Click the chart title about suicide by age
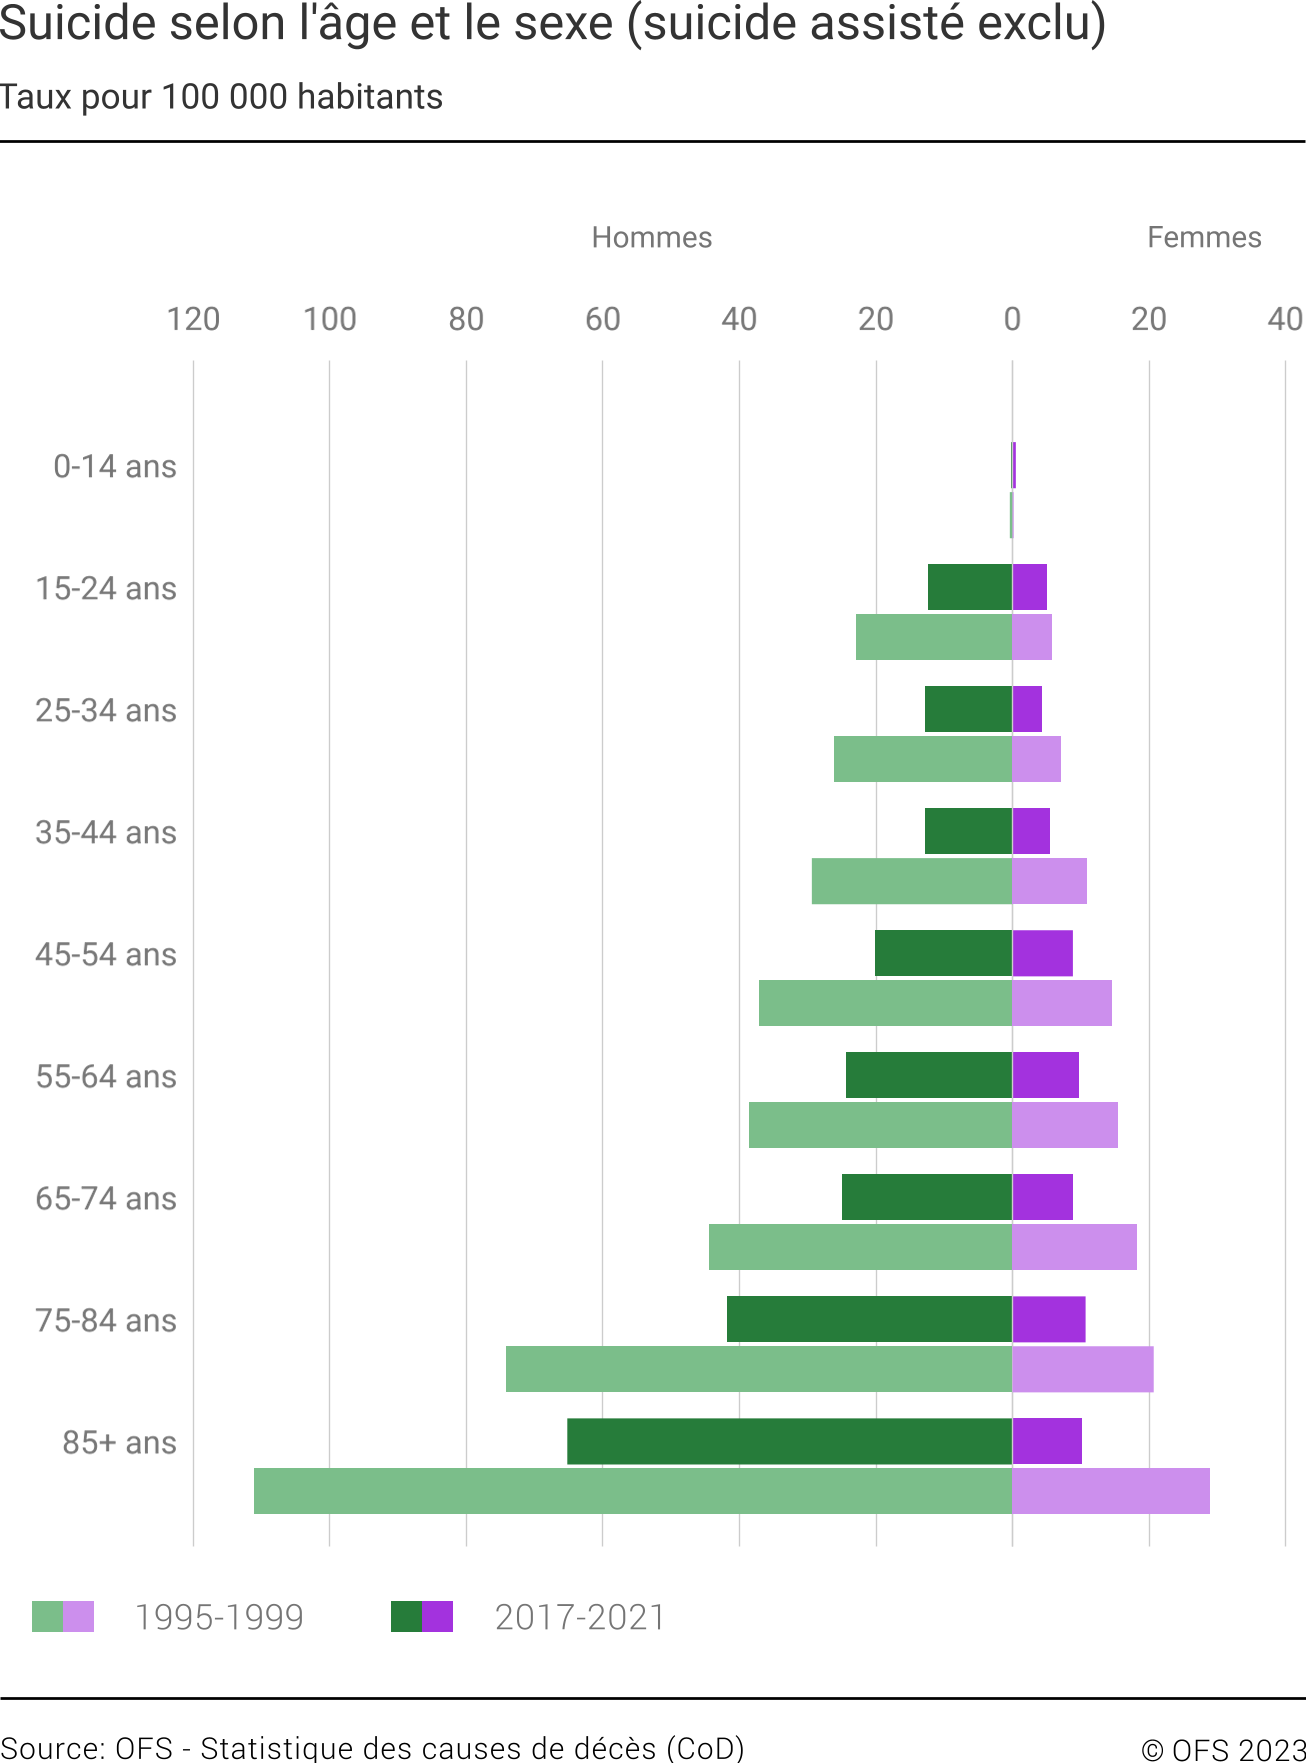This screenshot has height=1763, width=1306. tap(553, 24)
